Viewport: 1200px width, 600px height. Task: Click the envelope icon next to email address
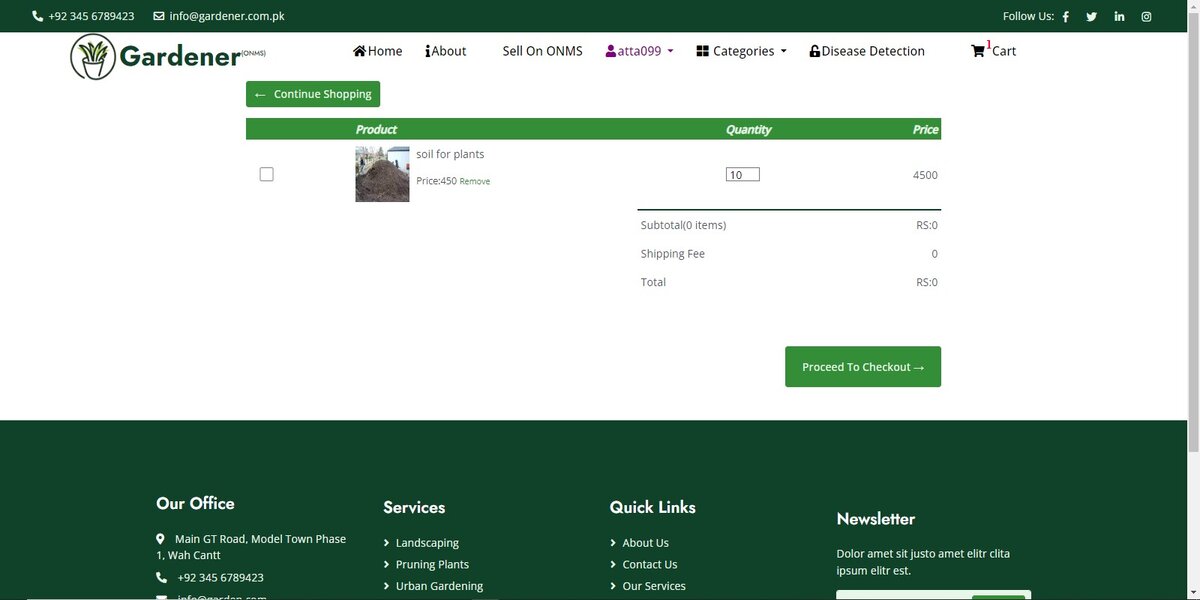pyautogui.click(x=157, y=16)
